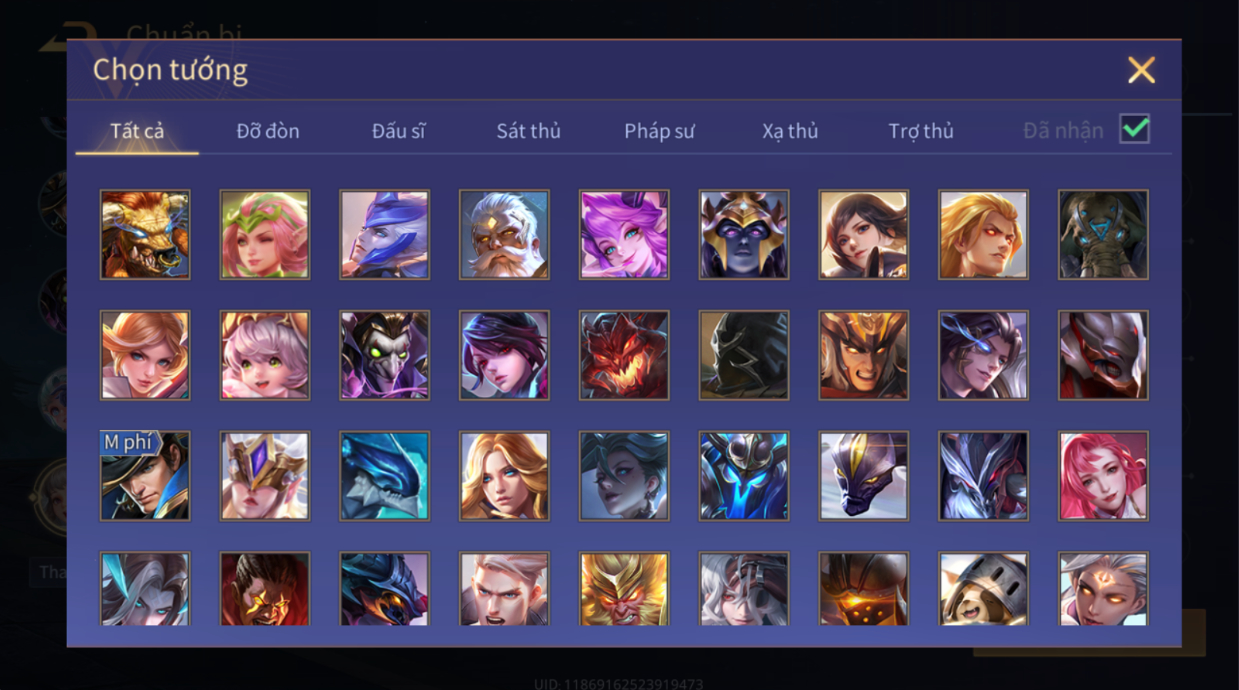Select the golden lion beast hero portrait
Screen dimensions: 1239x690
pos(145,234)
